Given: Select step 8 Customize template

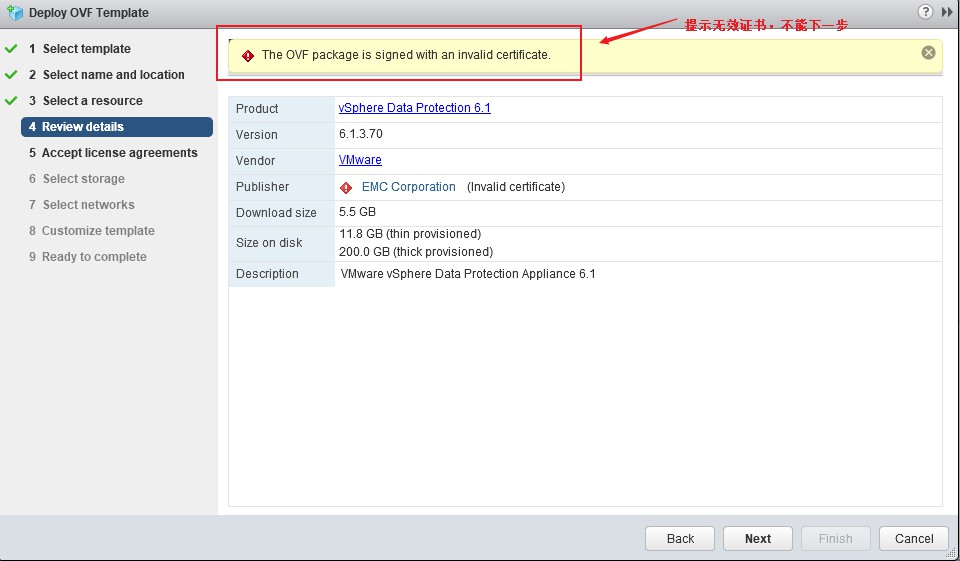Looking at the screenshot, I should pyautogui.click(x=92, y=231).
